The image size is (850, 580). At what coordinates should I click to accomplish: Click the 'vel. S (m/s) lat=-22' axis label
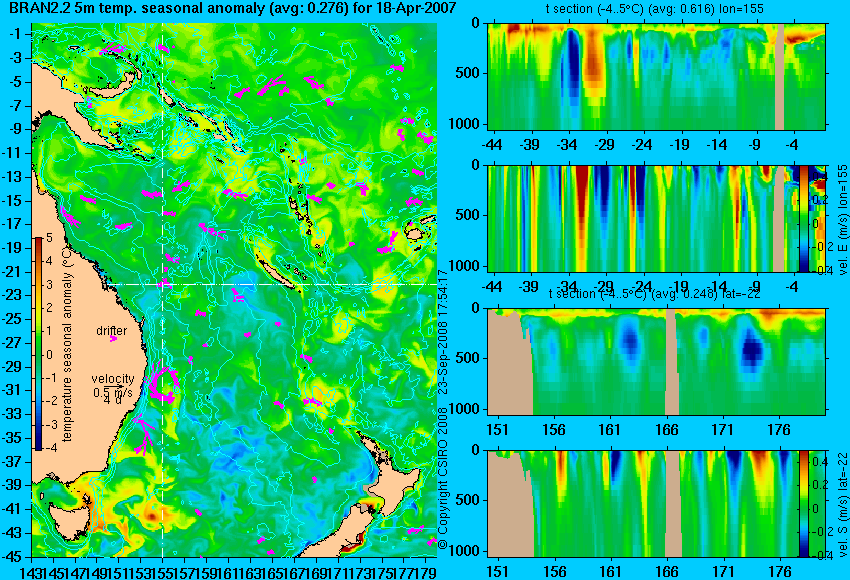tap(842, 504)
